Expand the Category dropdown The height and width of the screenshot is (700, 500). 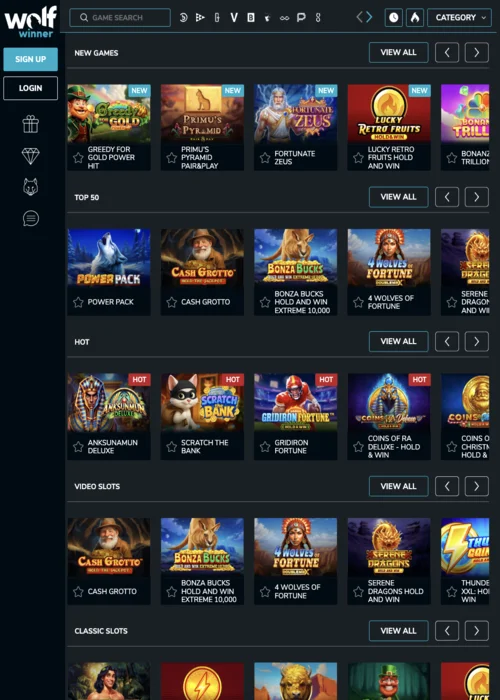(x=459, y=18)
